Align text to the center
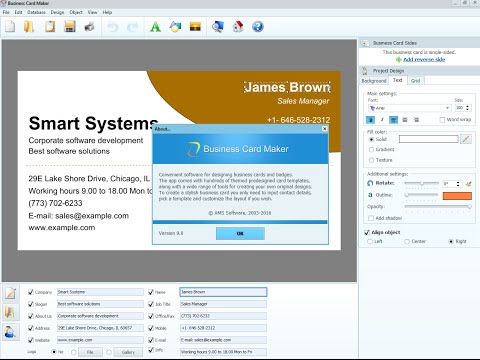This screenshot has height=360, width=480. pos(405,120)
